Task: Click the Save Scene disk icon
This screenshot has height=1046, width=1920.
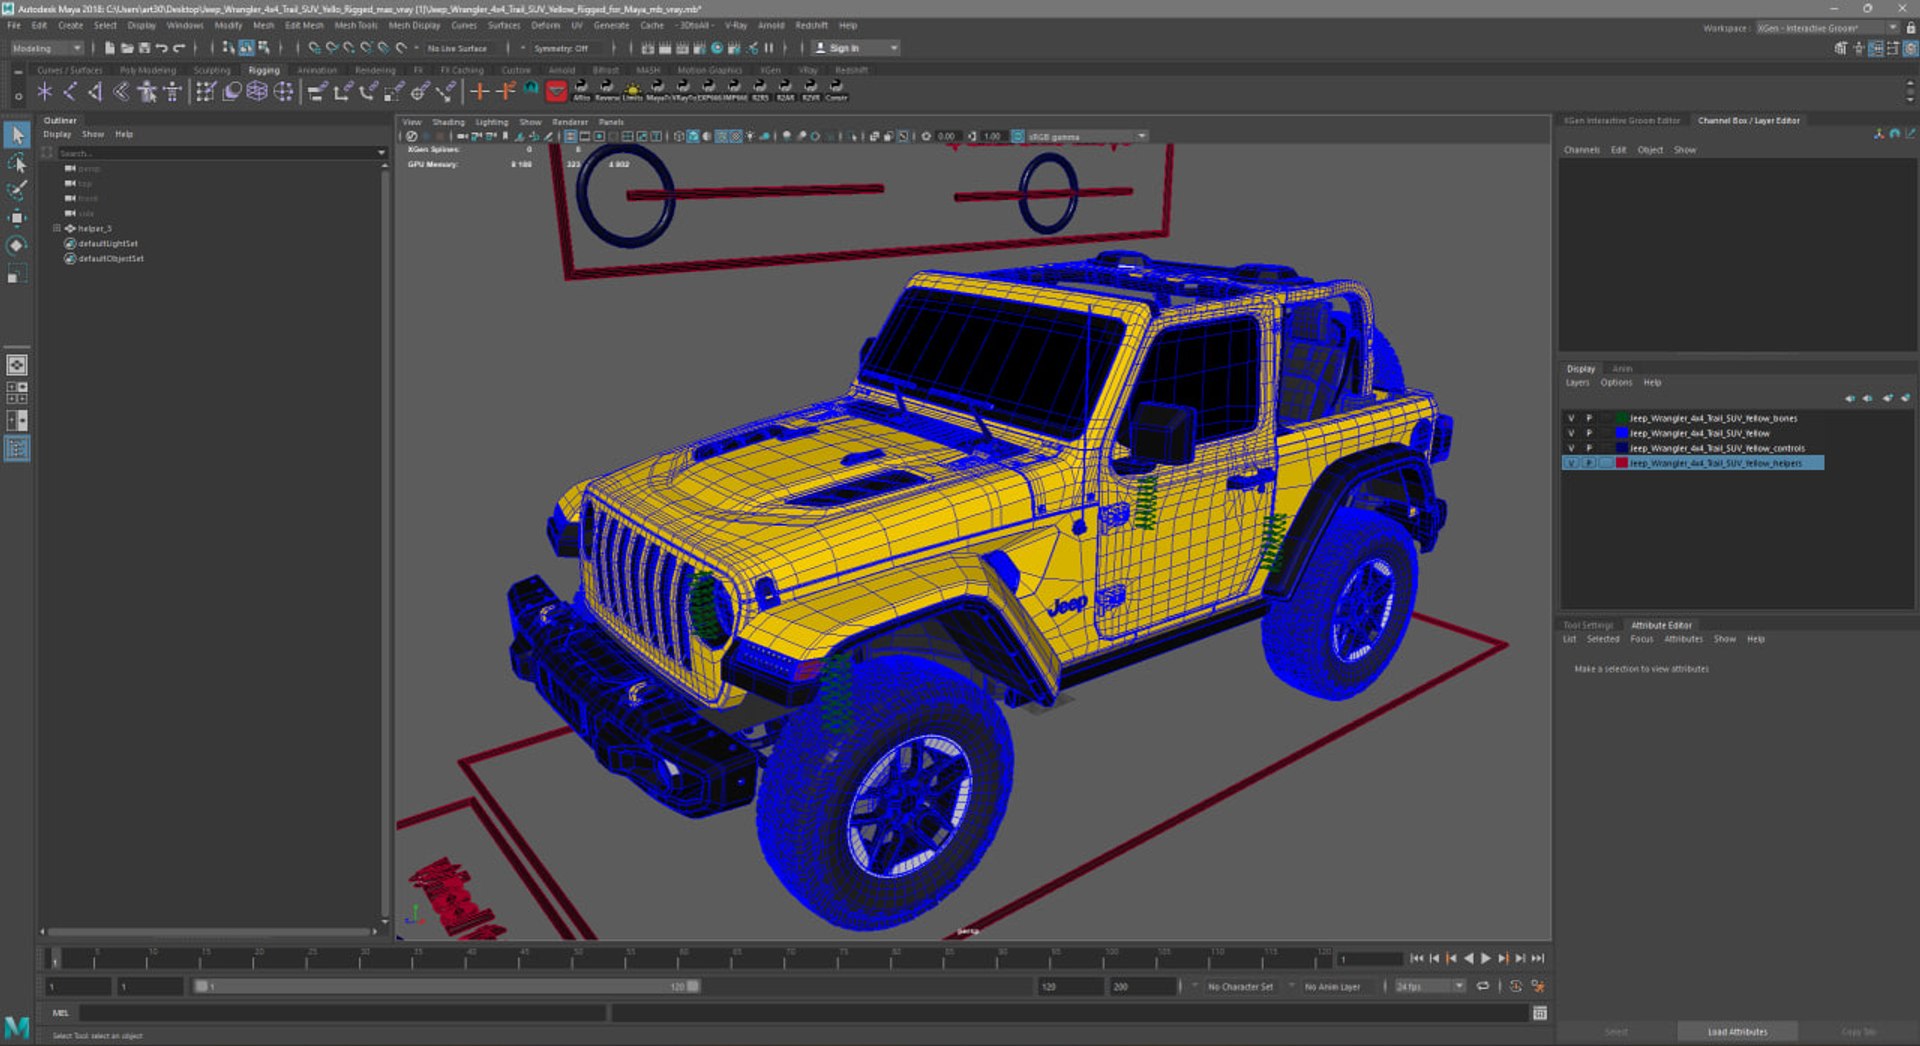Action: pyautogui.click(x=144, y=48)
